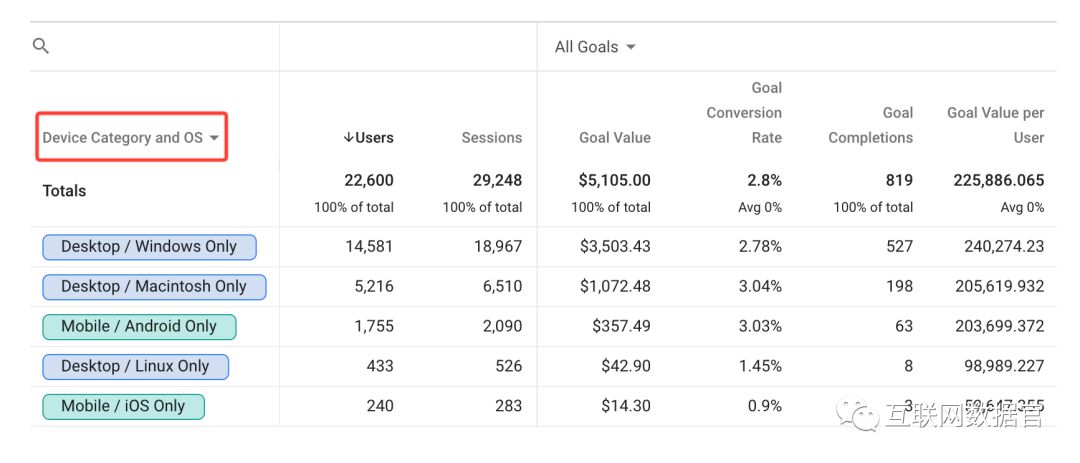Image resolution: width=1080 pixels, height=463 pixels.
Task: Select the Mobile / iOS Only segment
Action: coord(123,407)
